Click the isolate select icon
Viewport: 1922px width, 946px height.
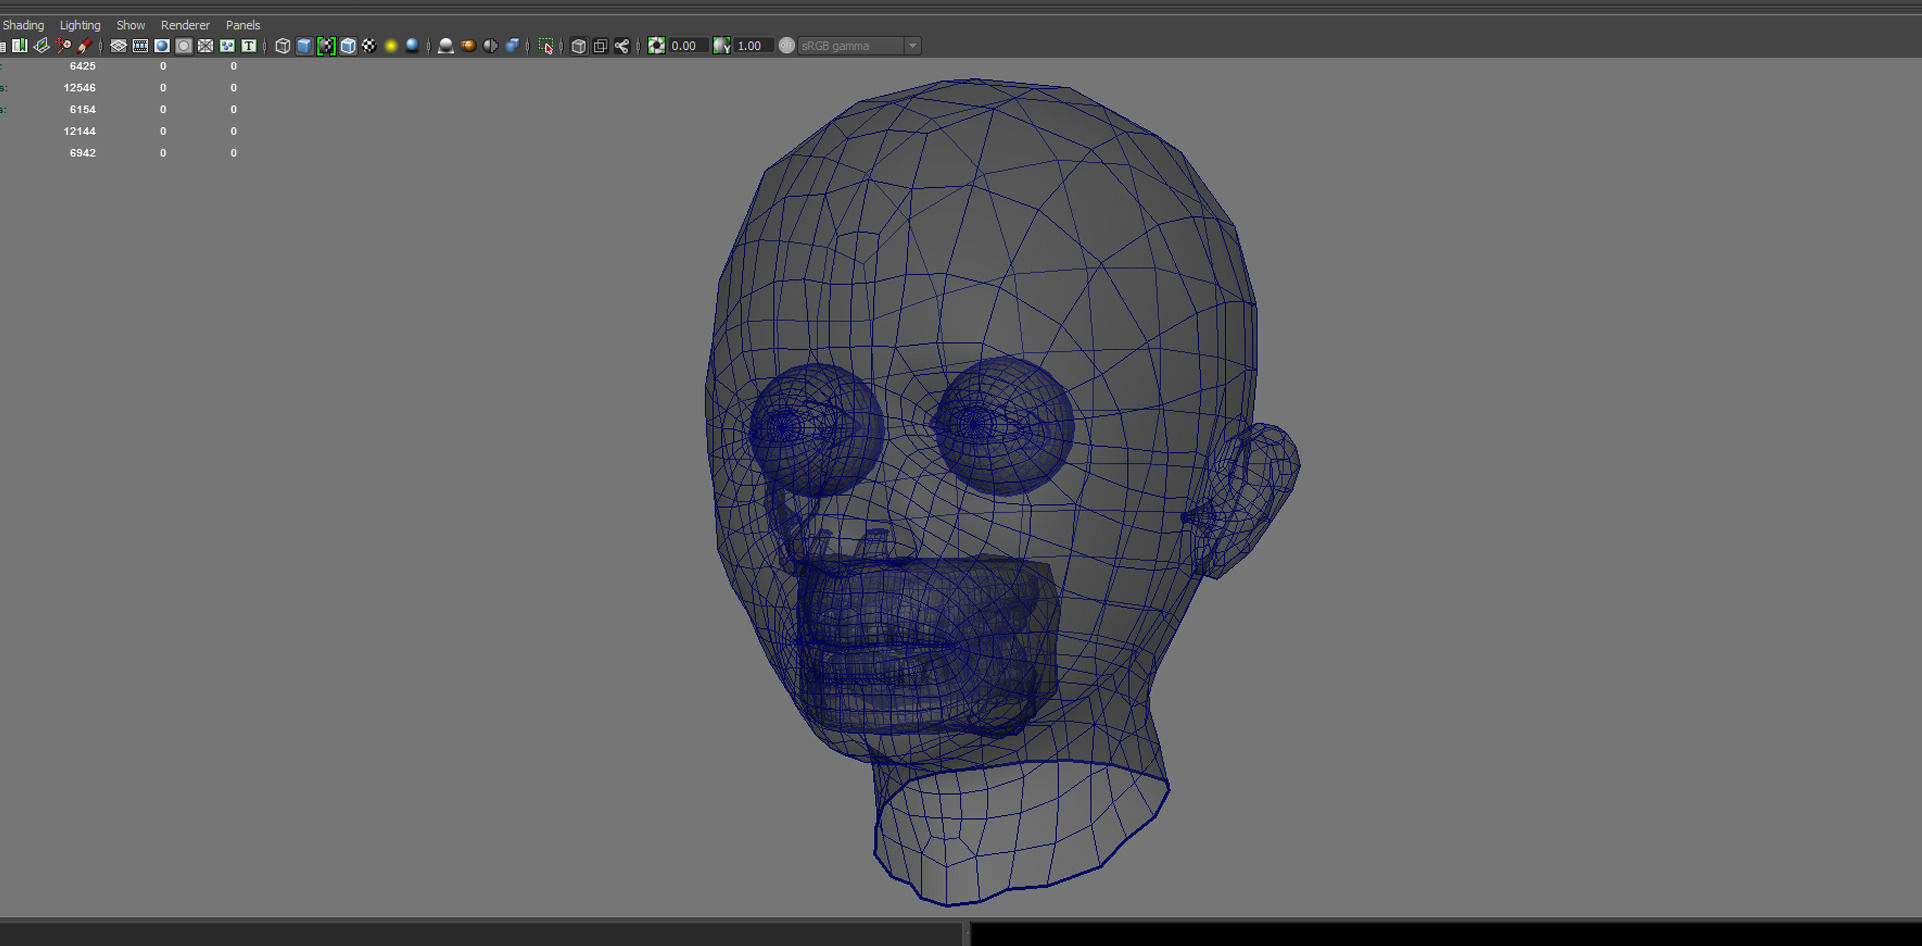pos(546,46)
